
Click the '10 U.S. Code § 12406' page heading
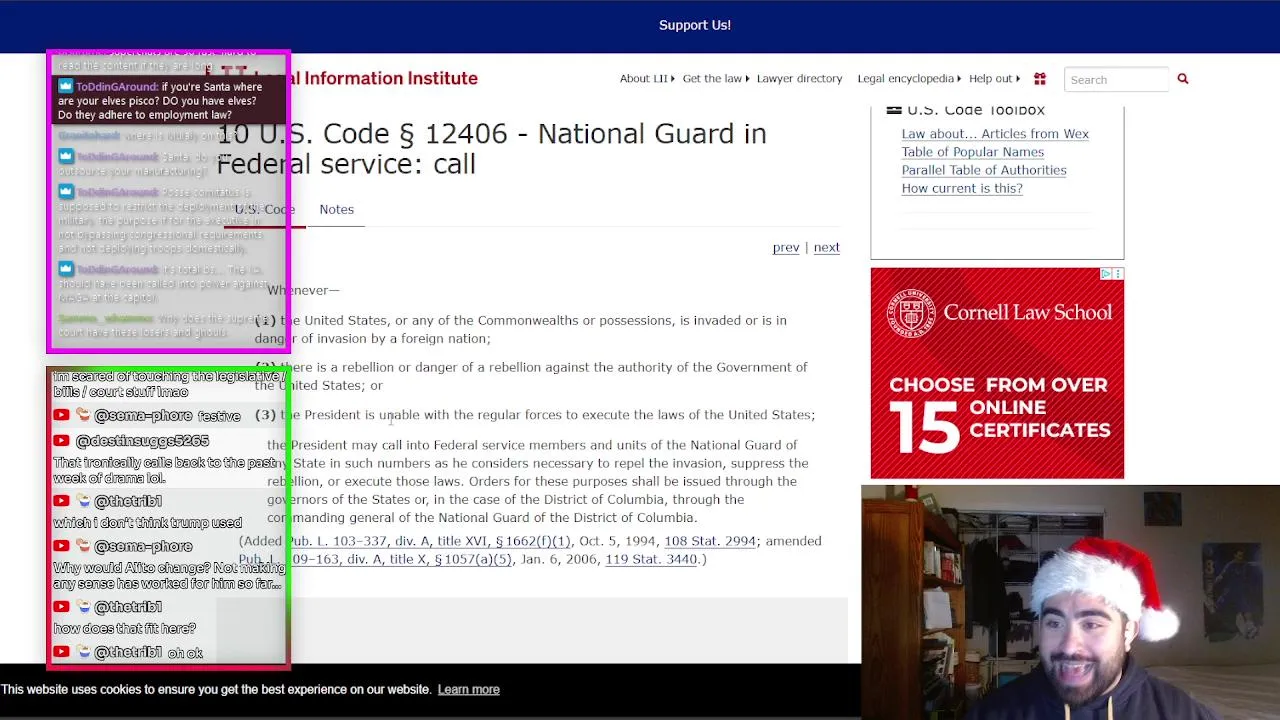492,149
